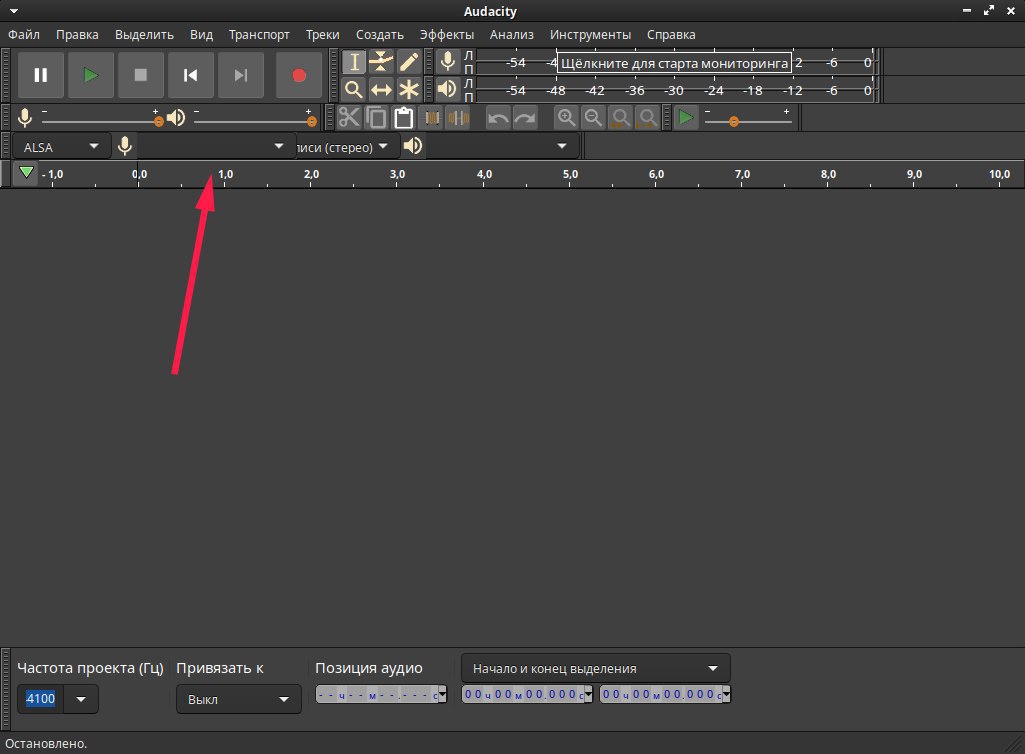
Task: Click the Silence audio icon
Action: pyautogui.click(x=459, y=118)
